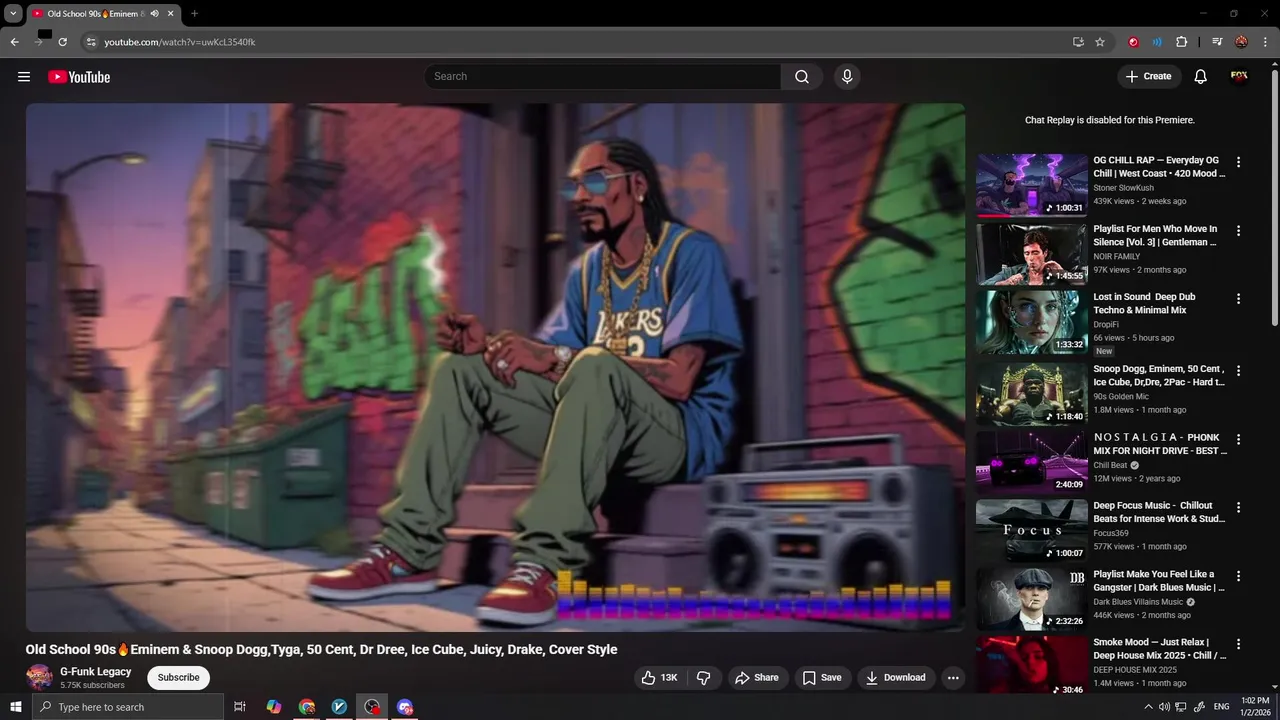Viewport: 1280px width, 720px height.
Task: Click the red recorder extension icon
Action: click(x=1133, y=42)
